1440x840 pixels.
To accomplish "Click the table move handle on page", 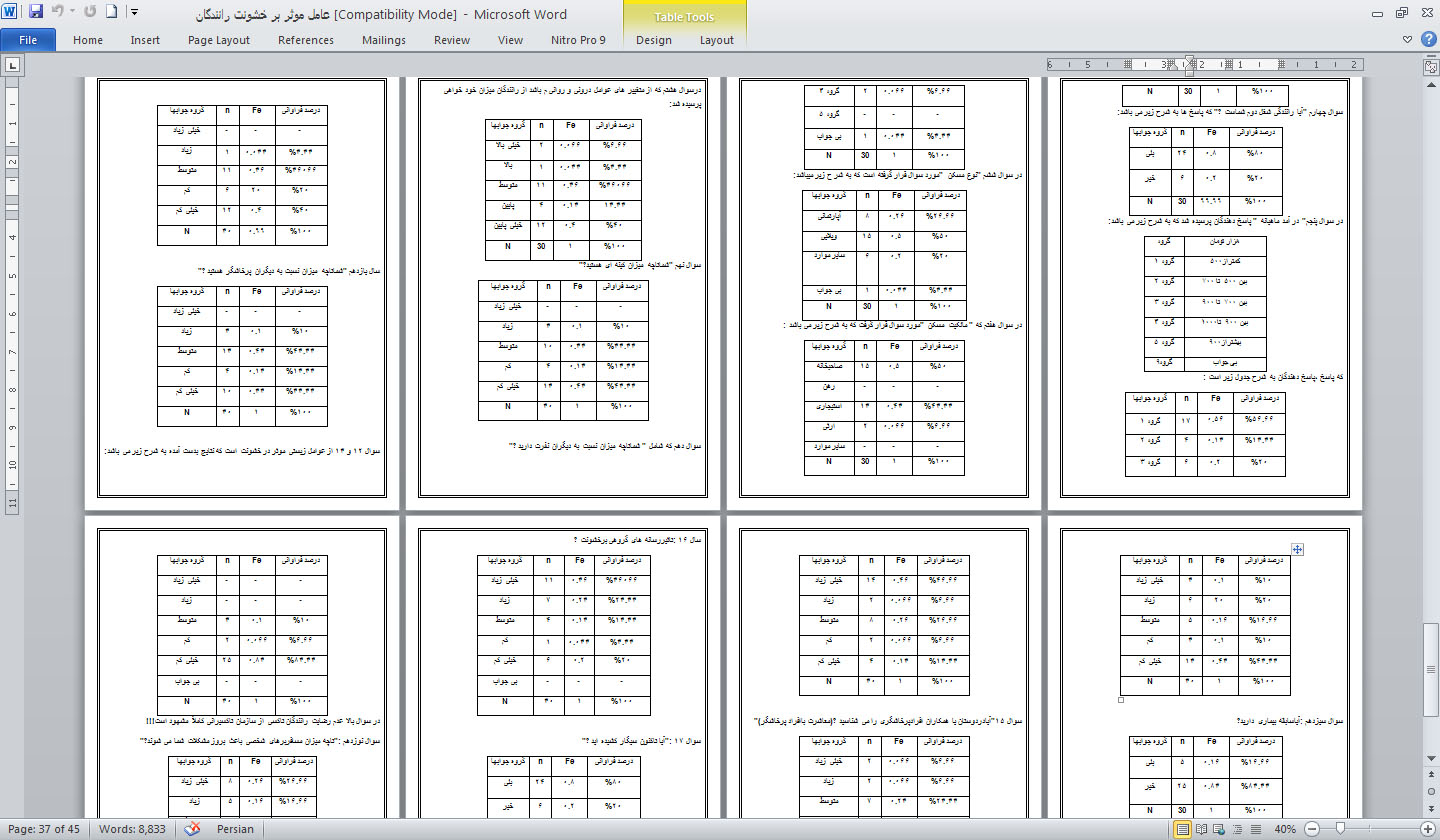I will 1297,549.
